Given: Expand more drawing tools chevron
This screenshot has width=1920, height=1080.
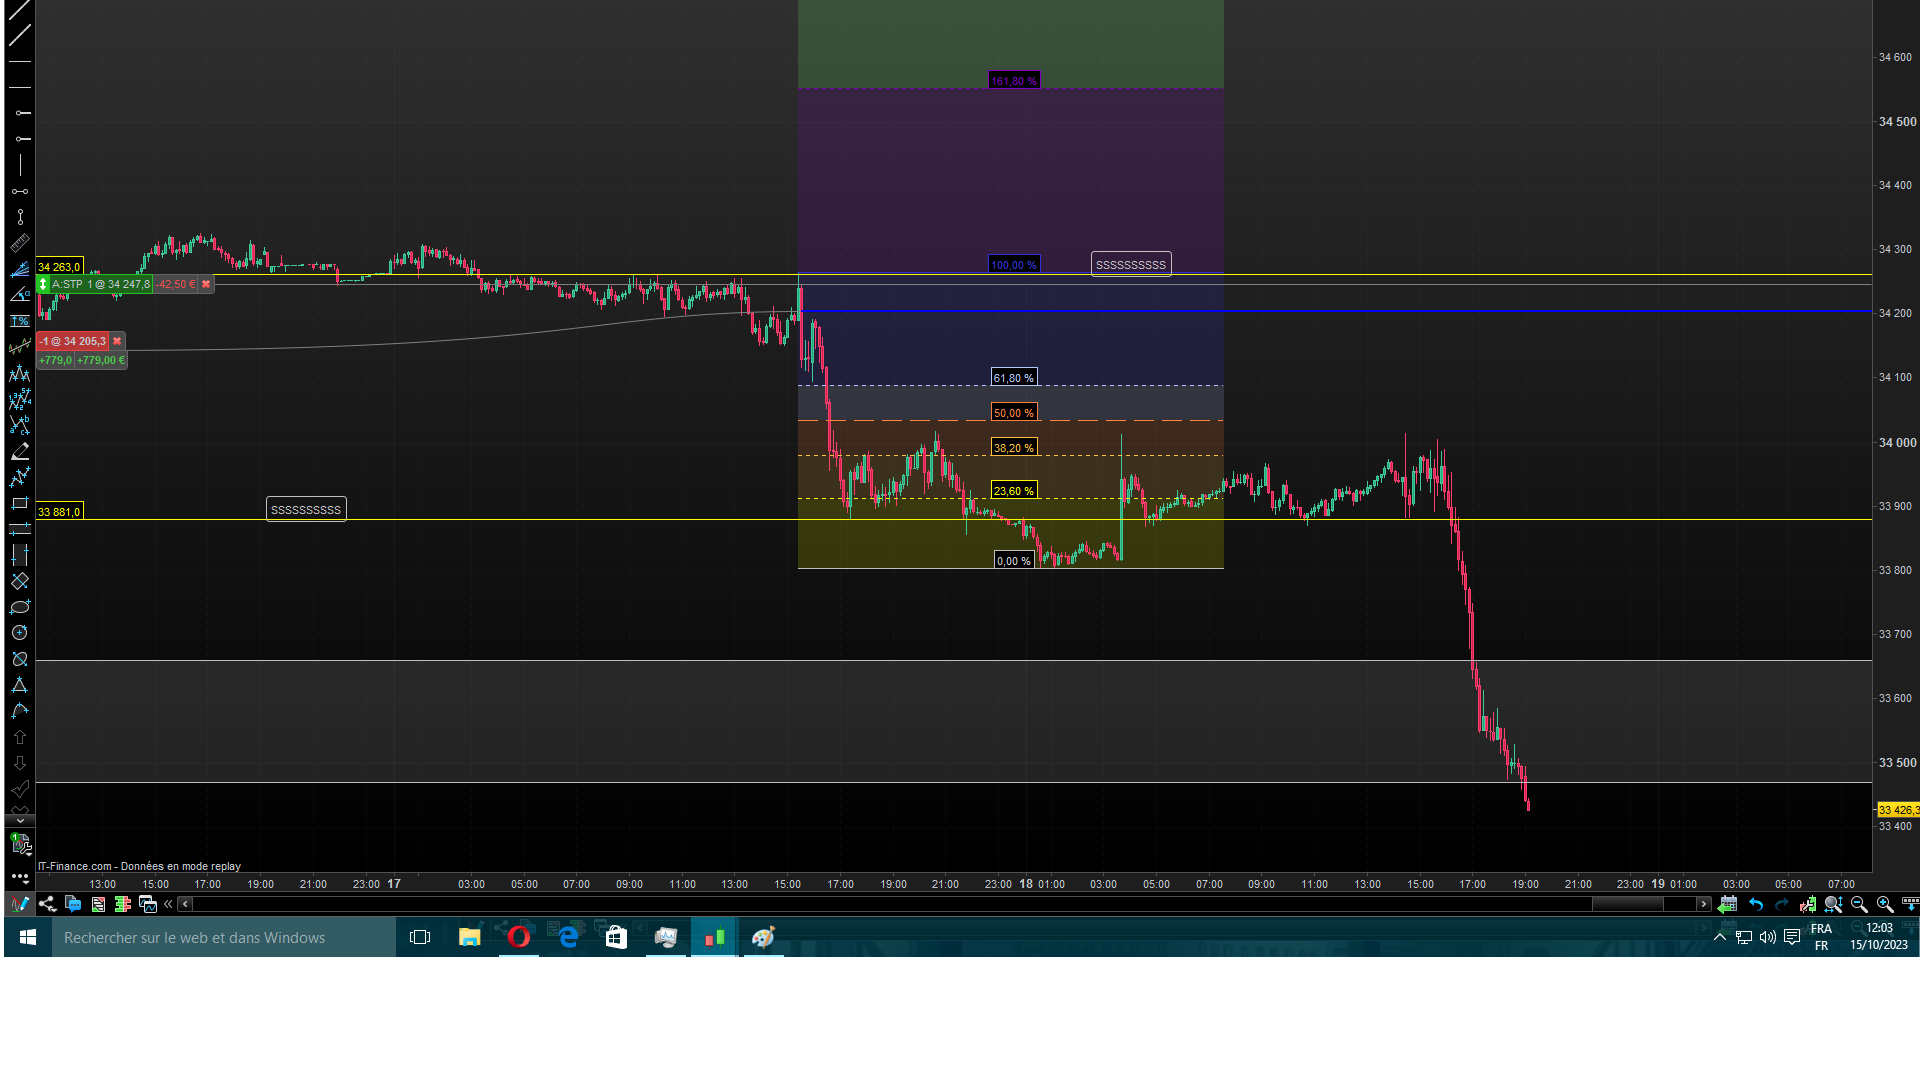Looking at the screenshot, I should point(19,820).
